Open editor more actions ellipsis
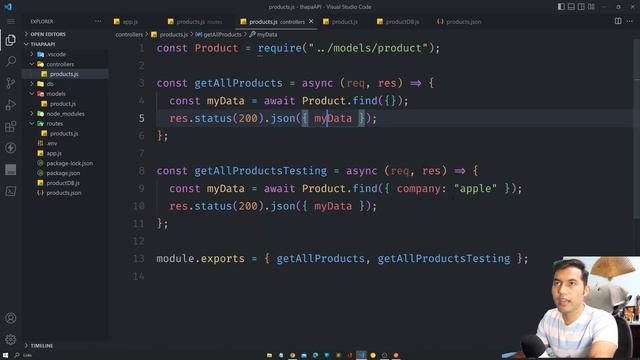The image size is (640, 360). [x=630, y=21]
